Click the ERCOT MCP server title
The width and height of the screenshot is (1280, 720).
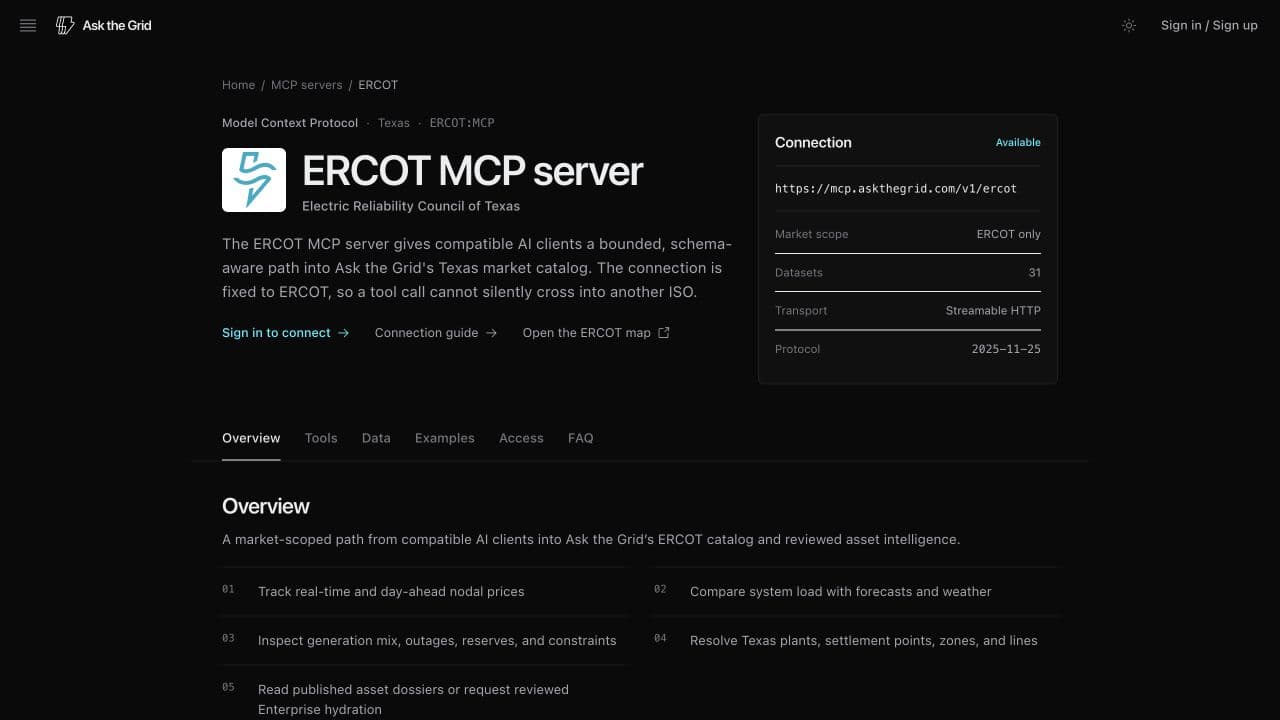point(472,171)
